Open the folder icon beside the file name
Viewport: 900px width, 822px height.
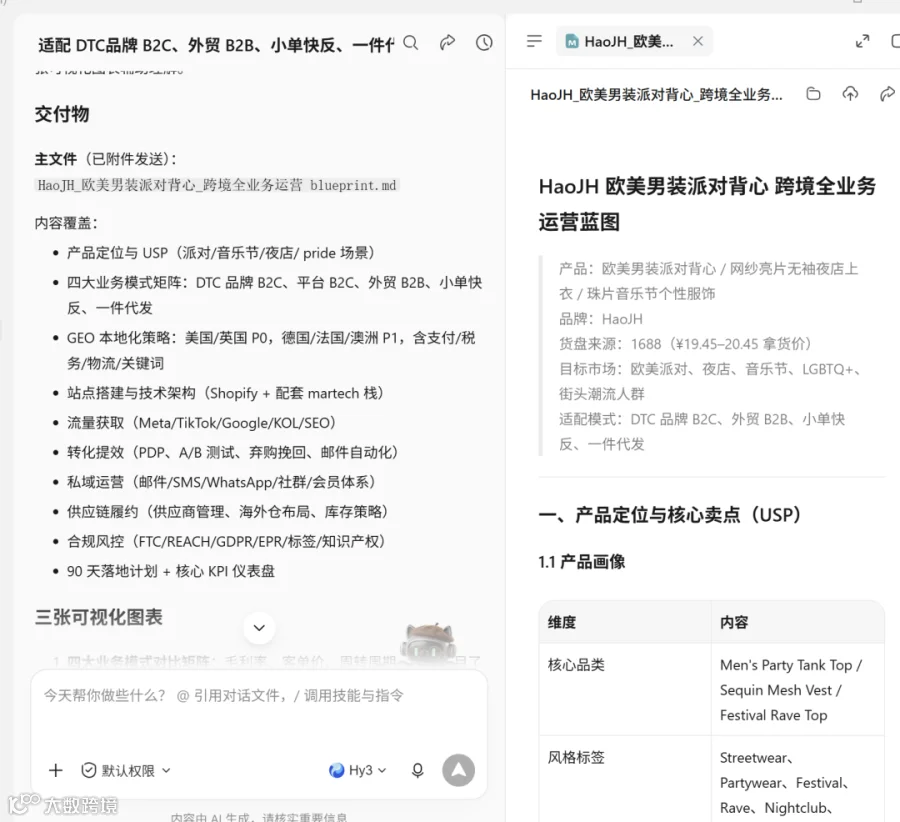click(813, 94)
